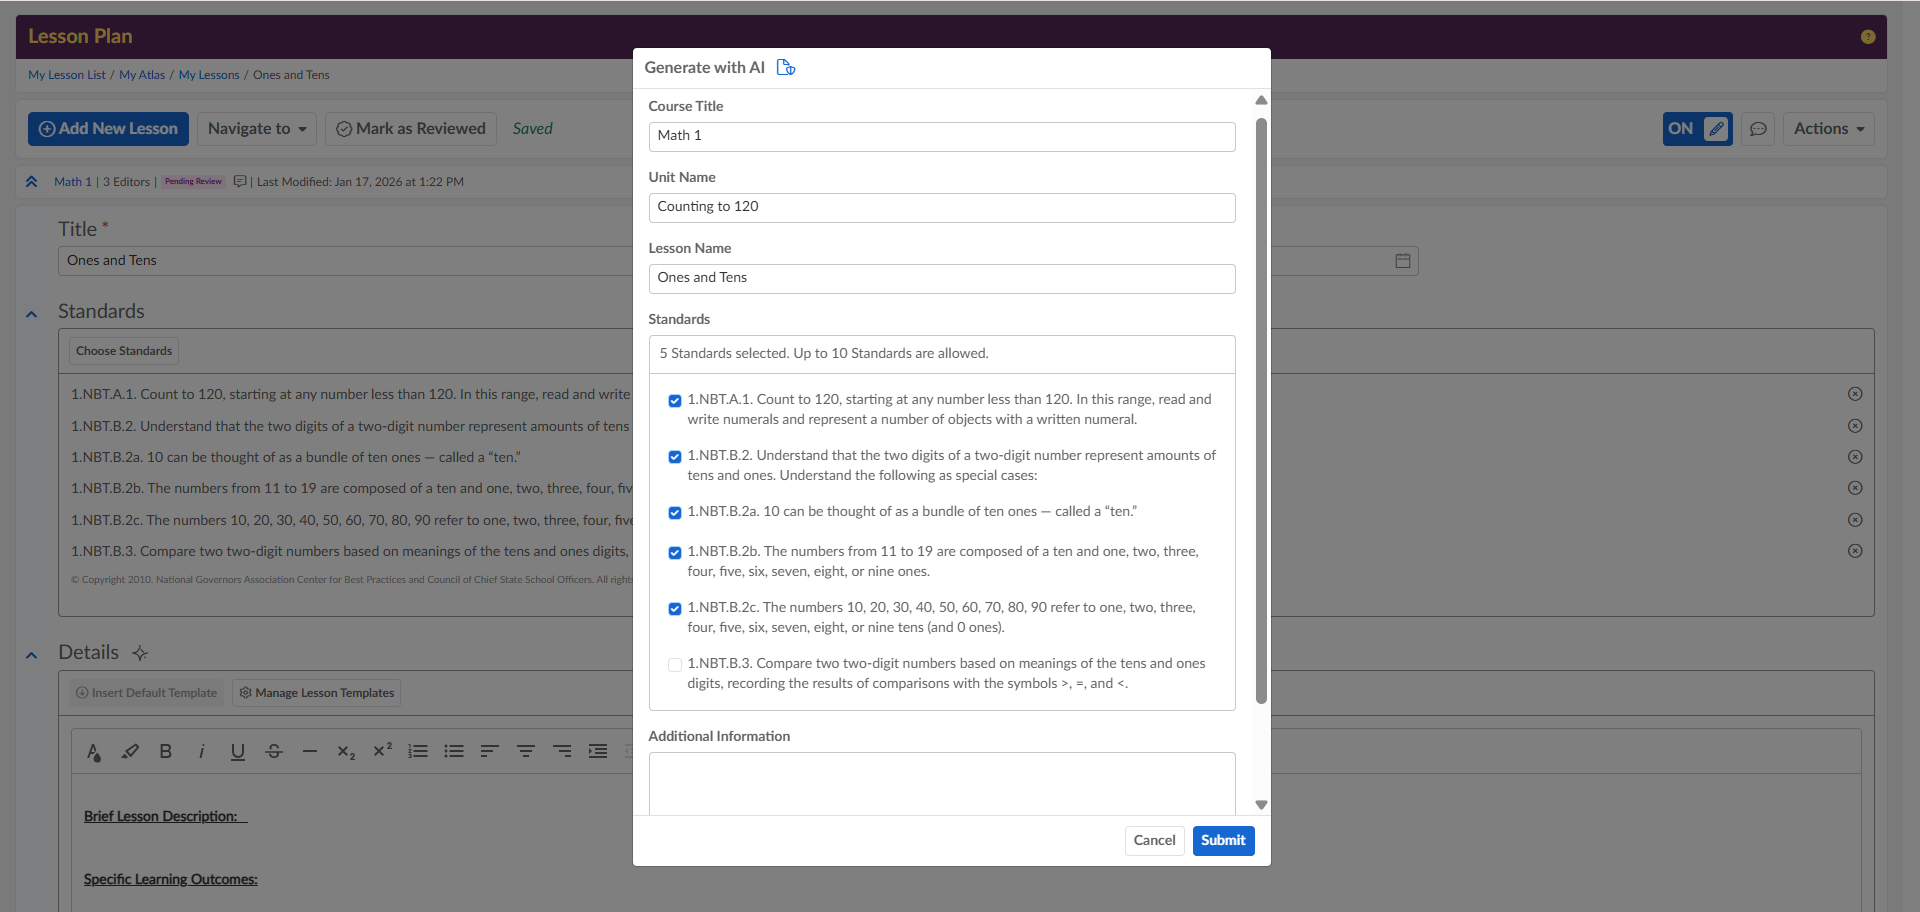Image resolution: width=1920 pixels, height=912 pixels.
Task: Insert a numbered list in the editor
Action: [418, 752]
